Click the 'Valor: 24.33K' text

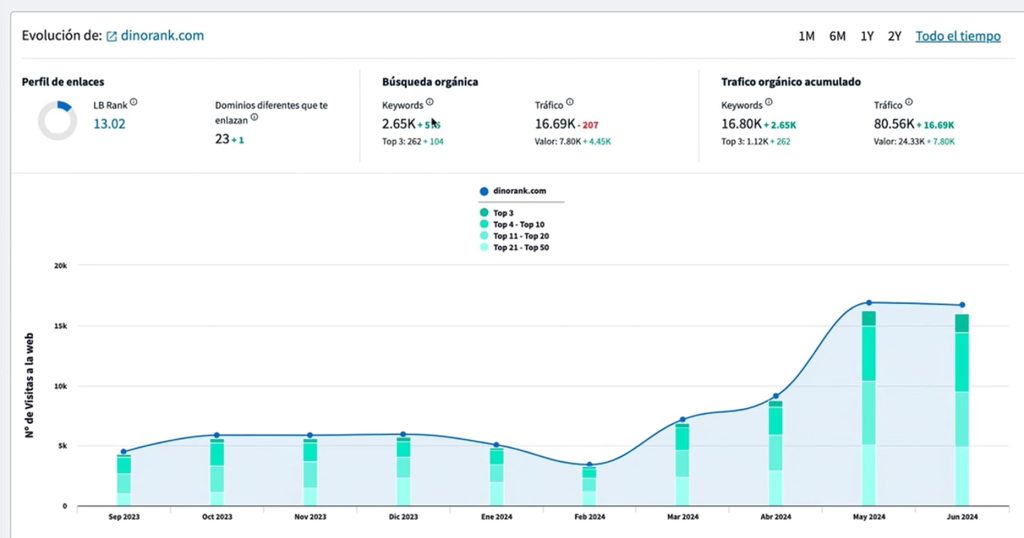click(x=899, y=142)
